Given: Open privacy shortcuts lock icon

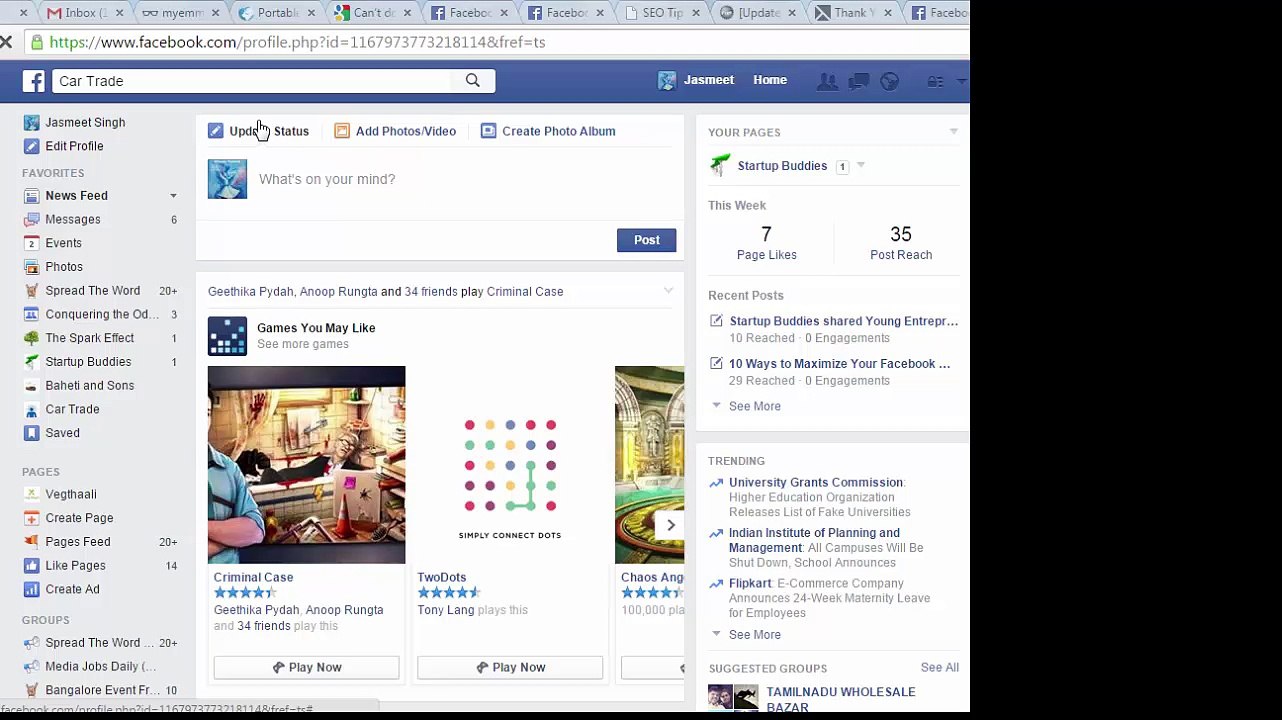Looking at the screenshot, I should click(935, 81).
